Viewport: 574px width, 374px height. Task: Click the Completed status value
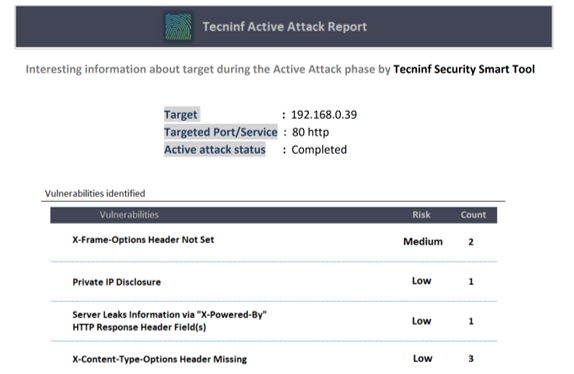(319, 150)
